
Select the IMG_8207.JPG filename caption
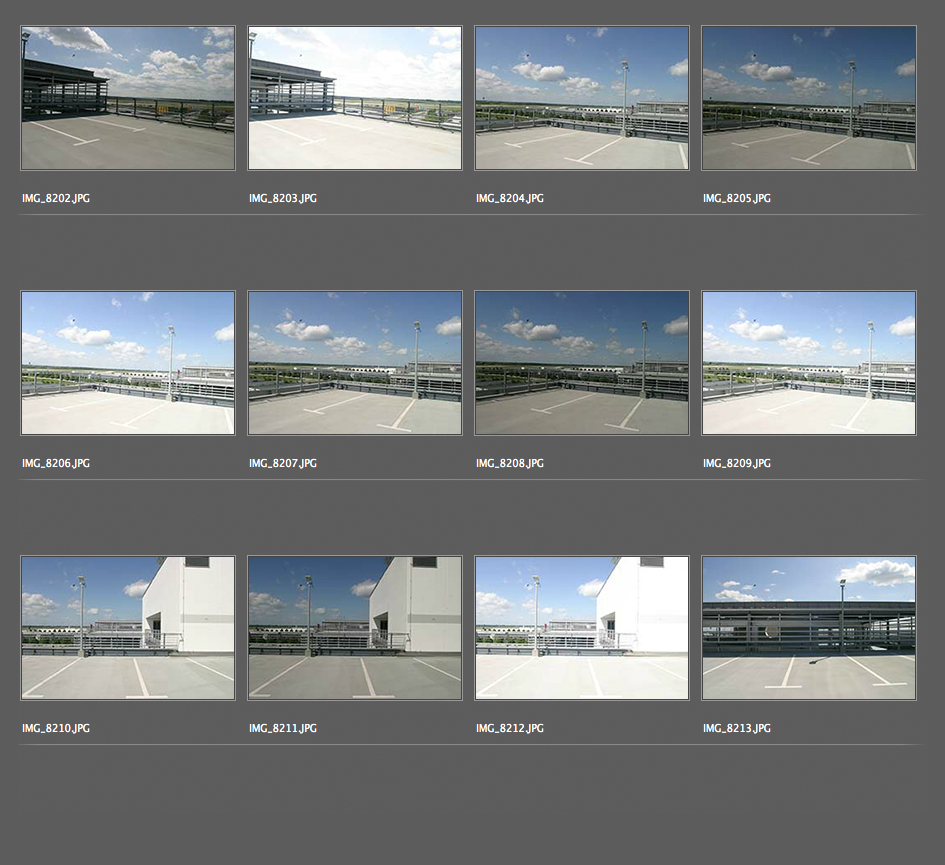coord(283,464)
